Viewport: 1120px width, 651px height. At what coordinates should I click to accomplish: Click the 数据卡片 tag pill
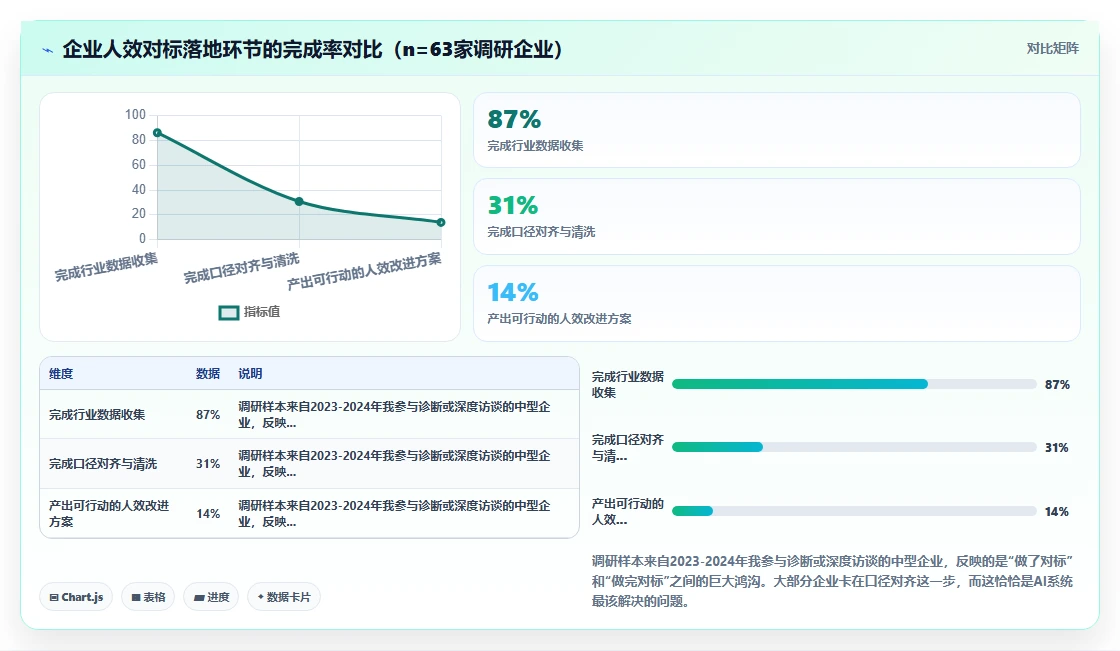[284, 597]
